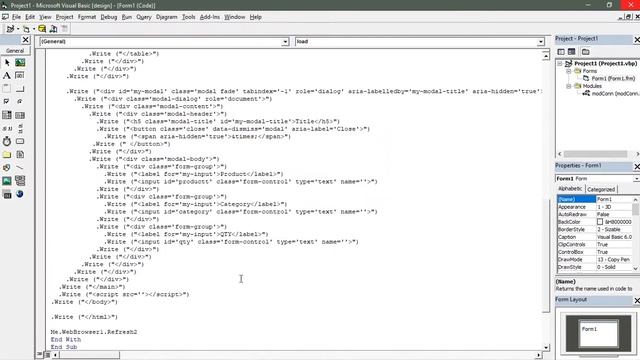Open the Project menu
This screenshot has height=360, width=640.
(64, 17)
